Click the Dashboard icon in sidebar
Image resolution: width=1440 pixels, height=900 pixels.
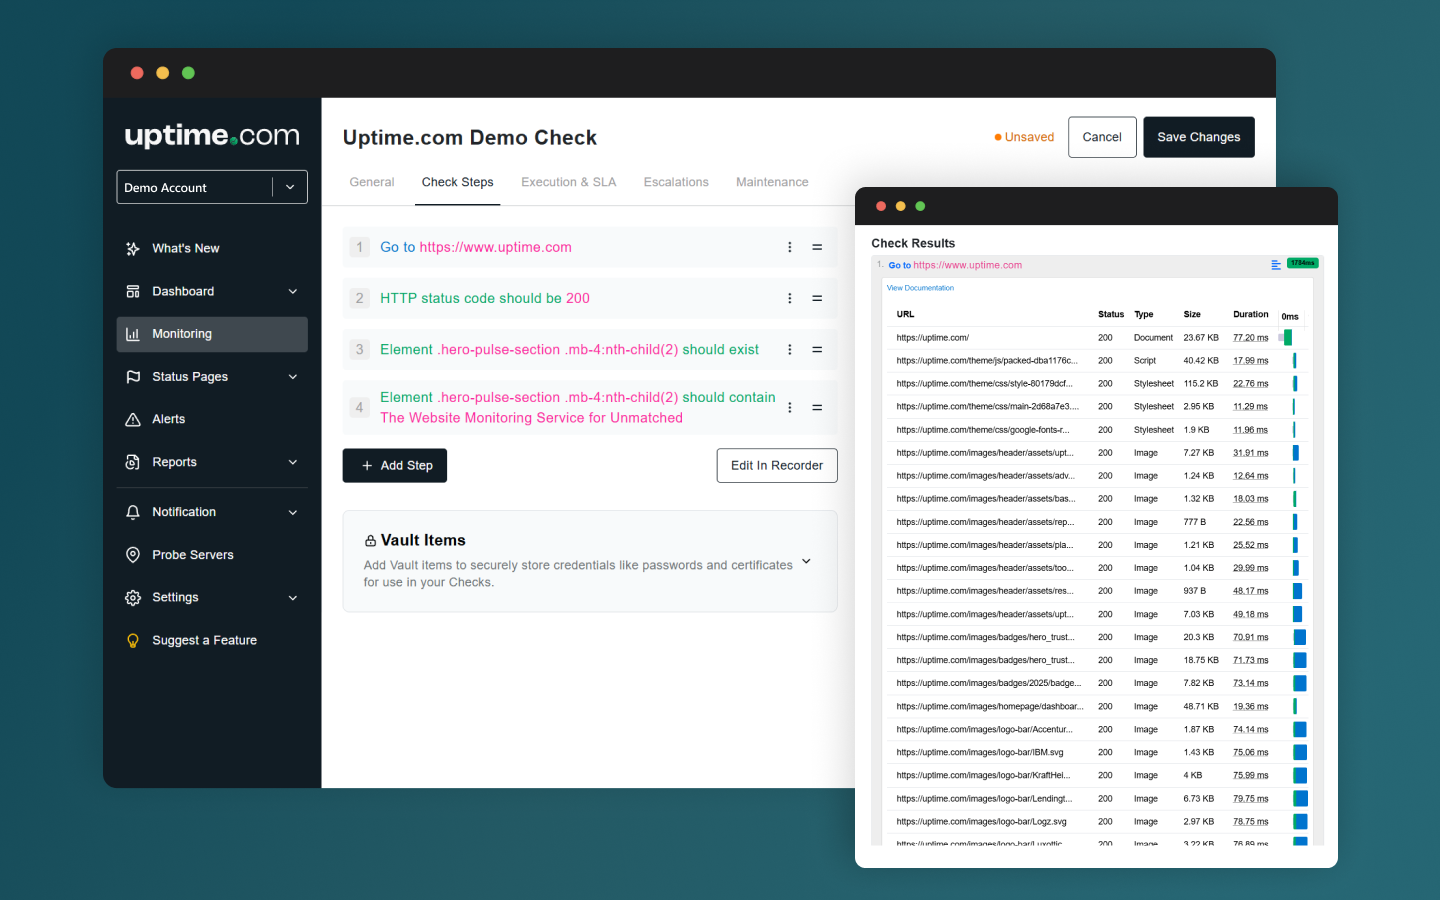coord(133,292)
